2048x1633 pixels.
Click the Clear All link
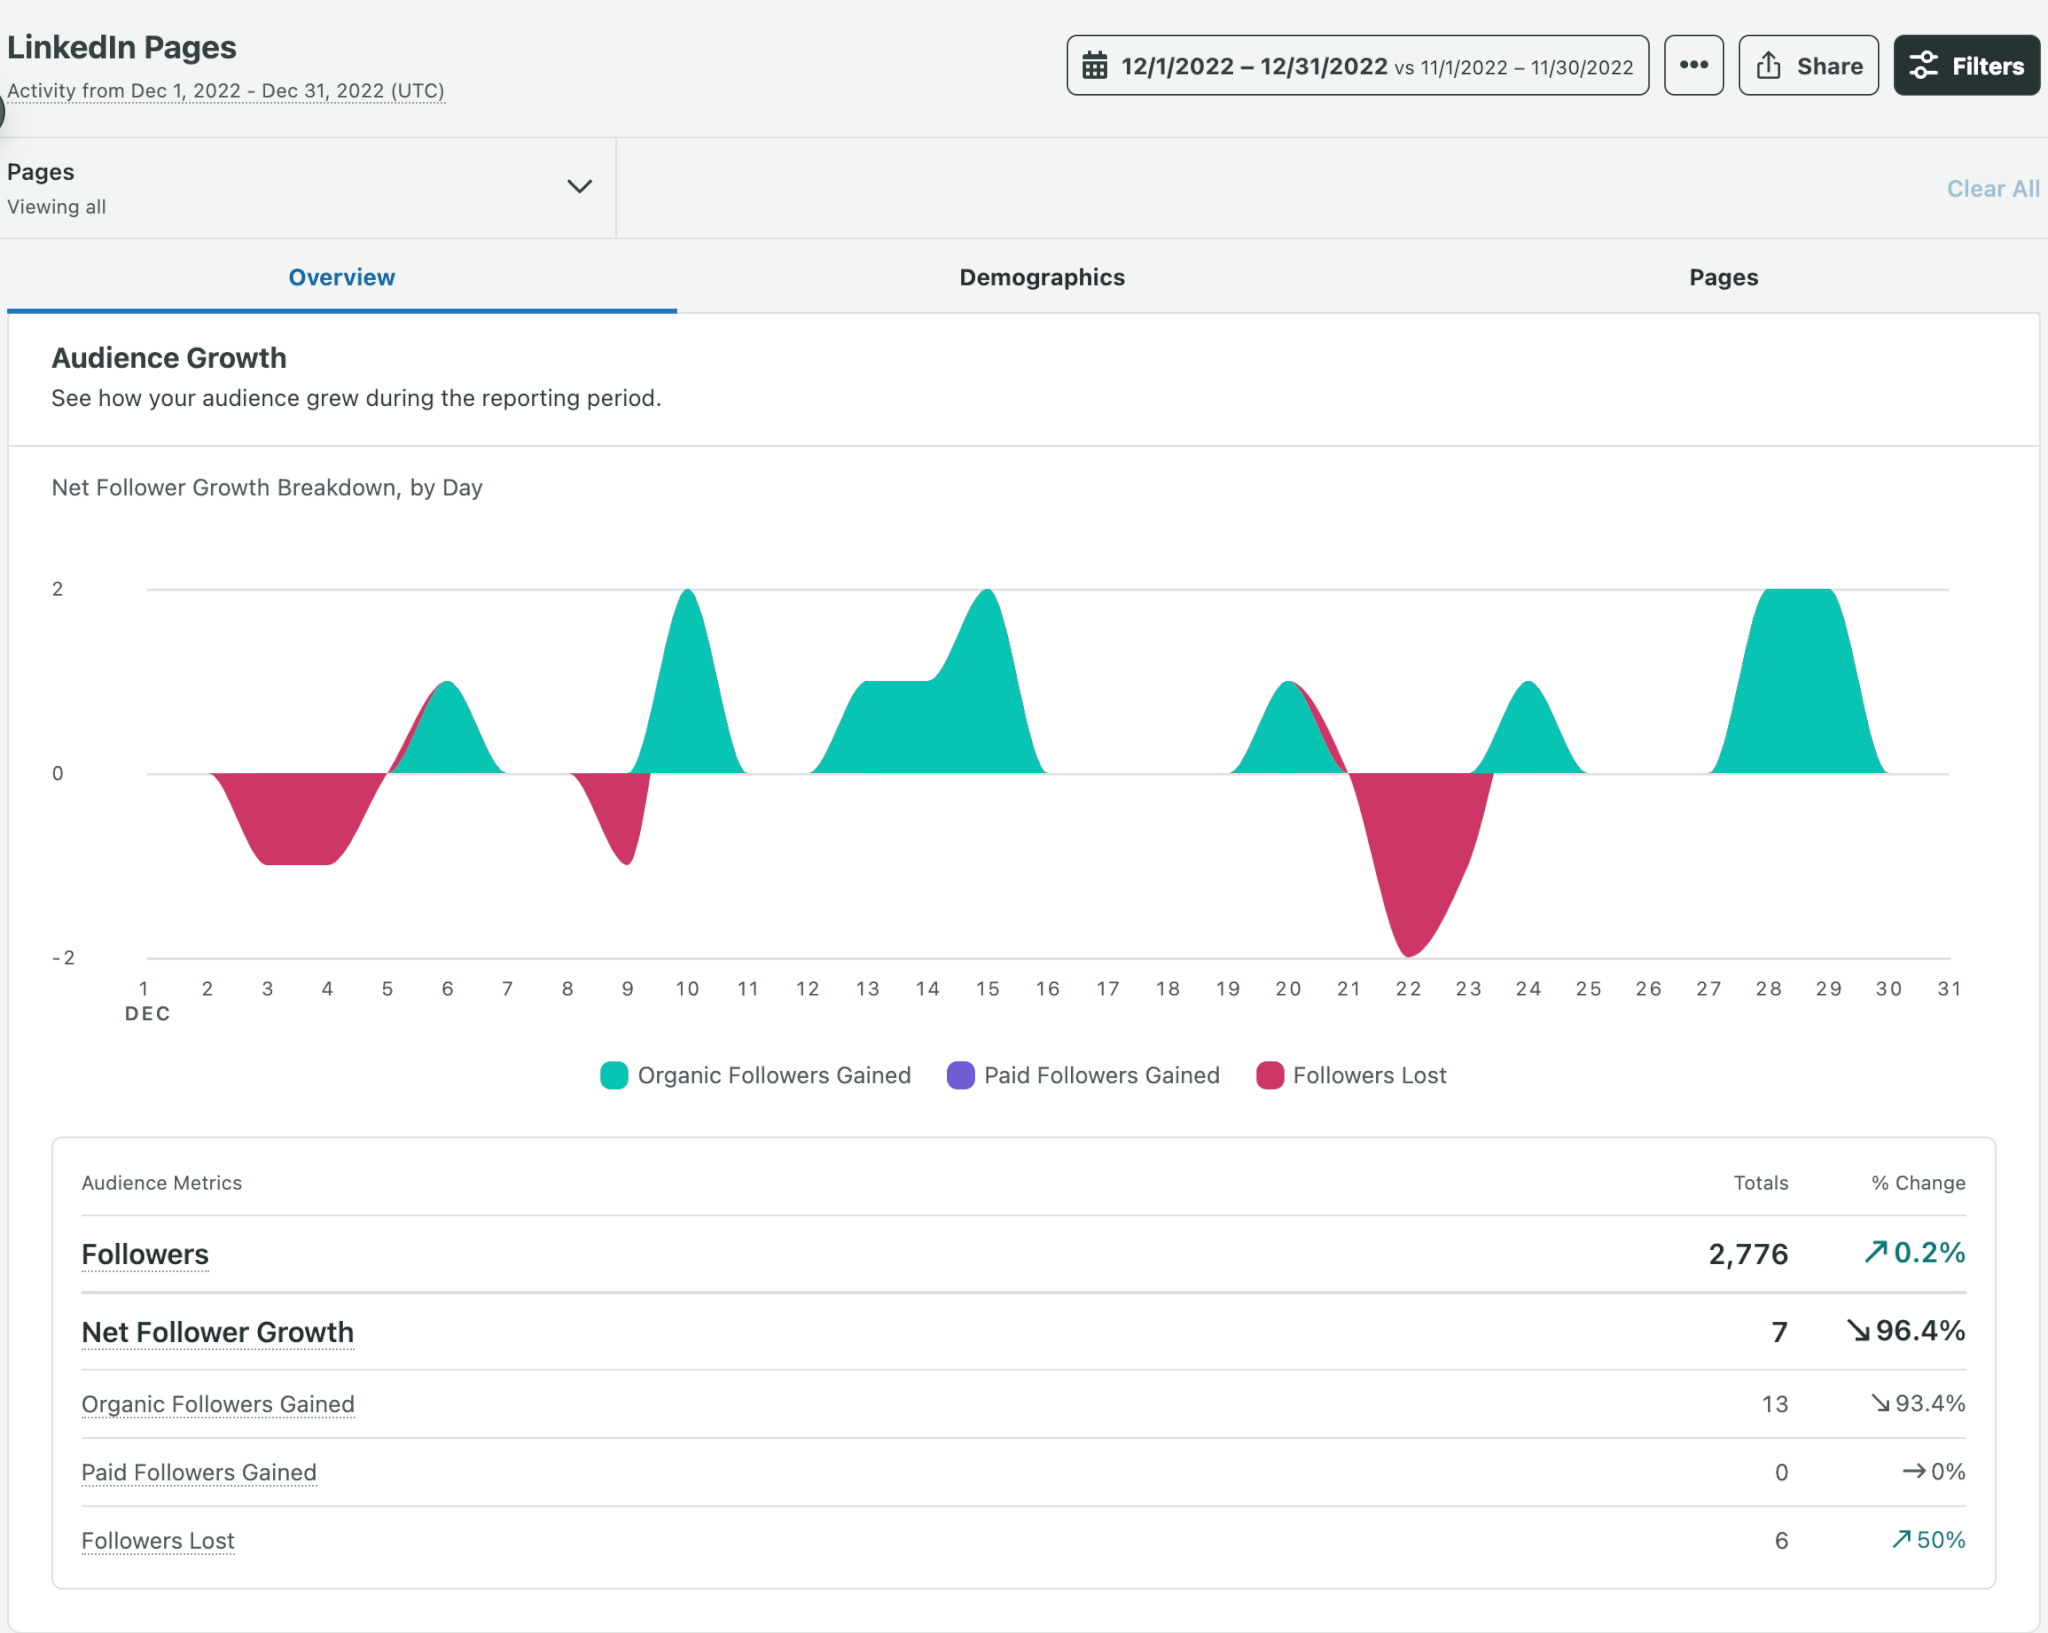pyautogui.click(x=1992, y=188)
